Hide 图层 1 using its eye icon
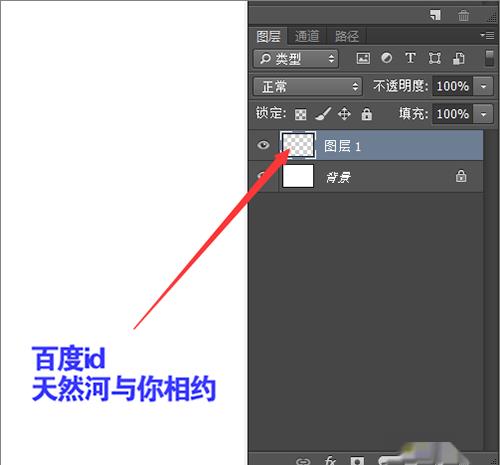The height and width of the screenshot is (465, 500). click(x=263, y=145)
